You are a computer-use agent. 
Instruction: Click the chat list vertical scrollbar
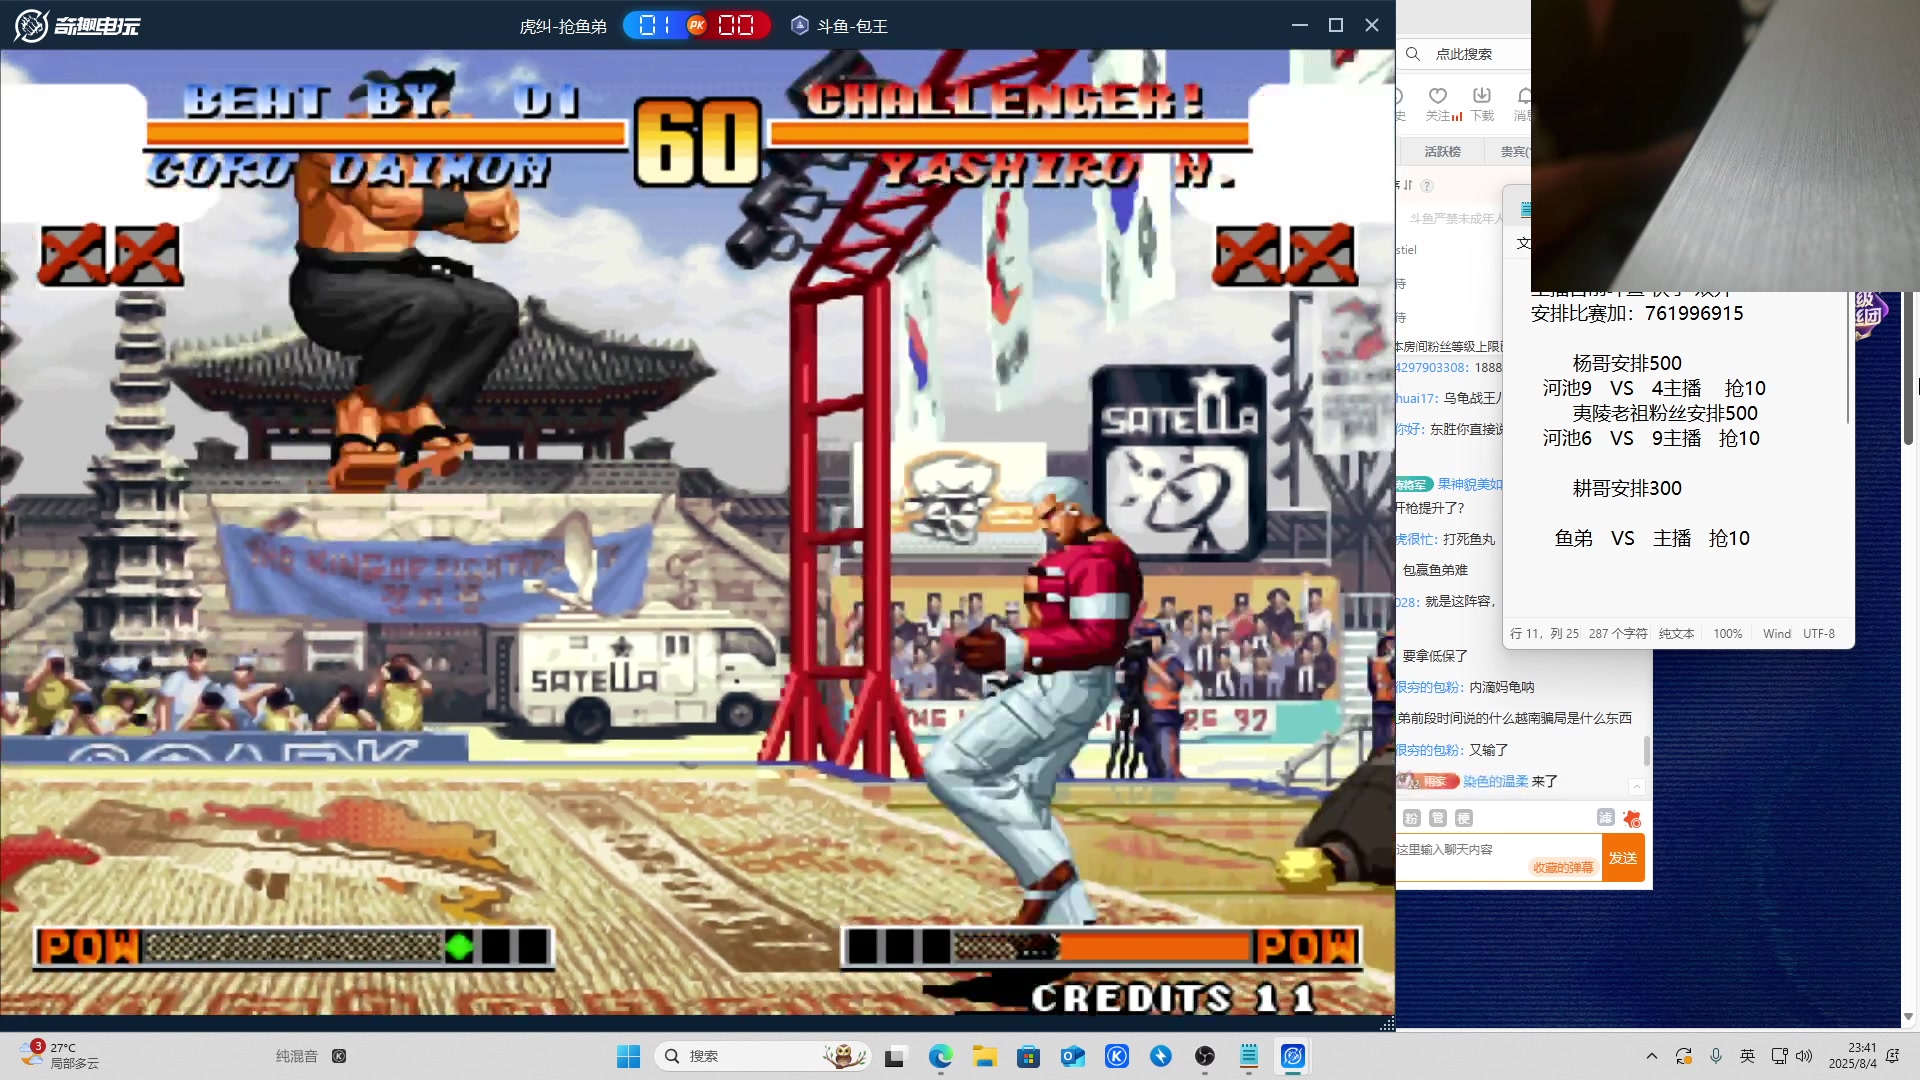coord(1647,750)
